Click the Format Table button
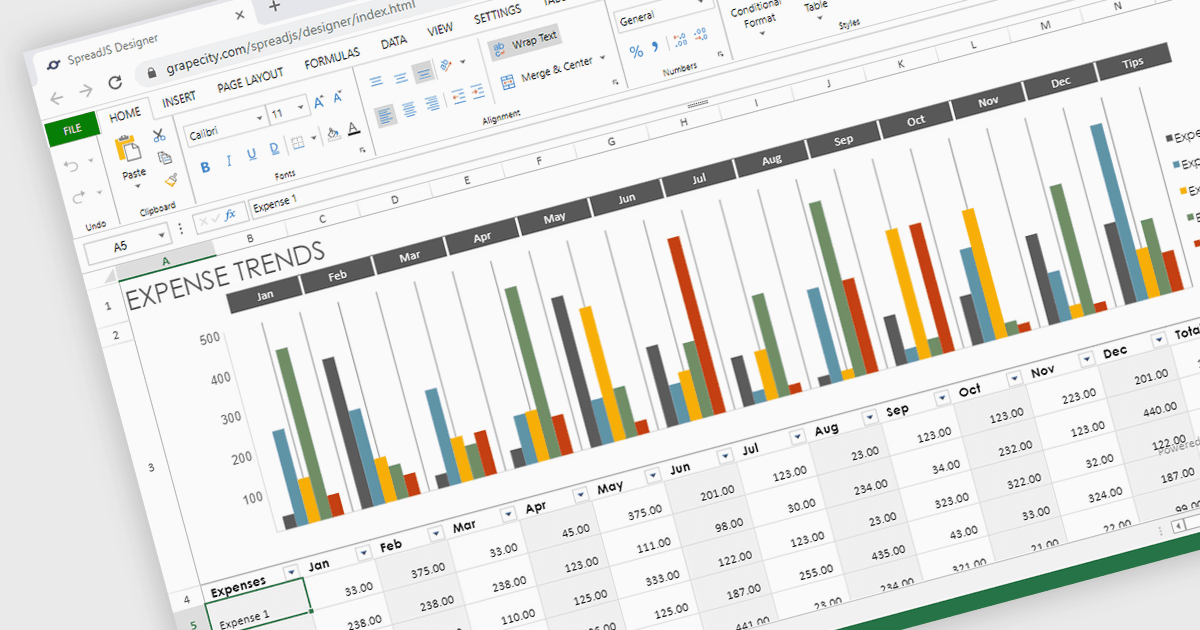Viewport: 1200px width, 630px height. point(815,8)
